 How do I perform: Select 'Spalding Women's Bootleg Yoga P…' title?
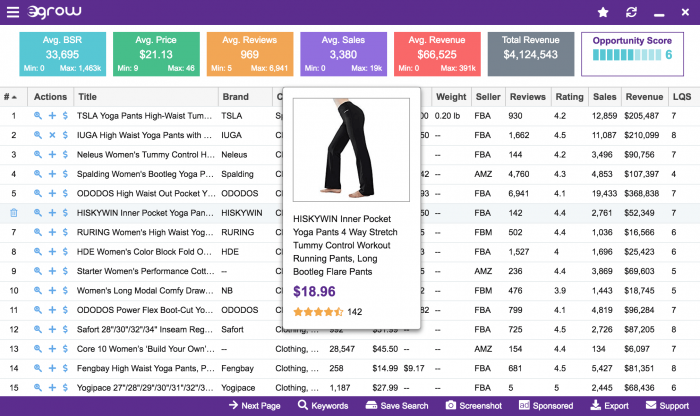[x=145, y=174]
